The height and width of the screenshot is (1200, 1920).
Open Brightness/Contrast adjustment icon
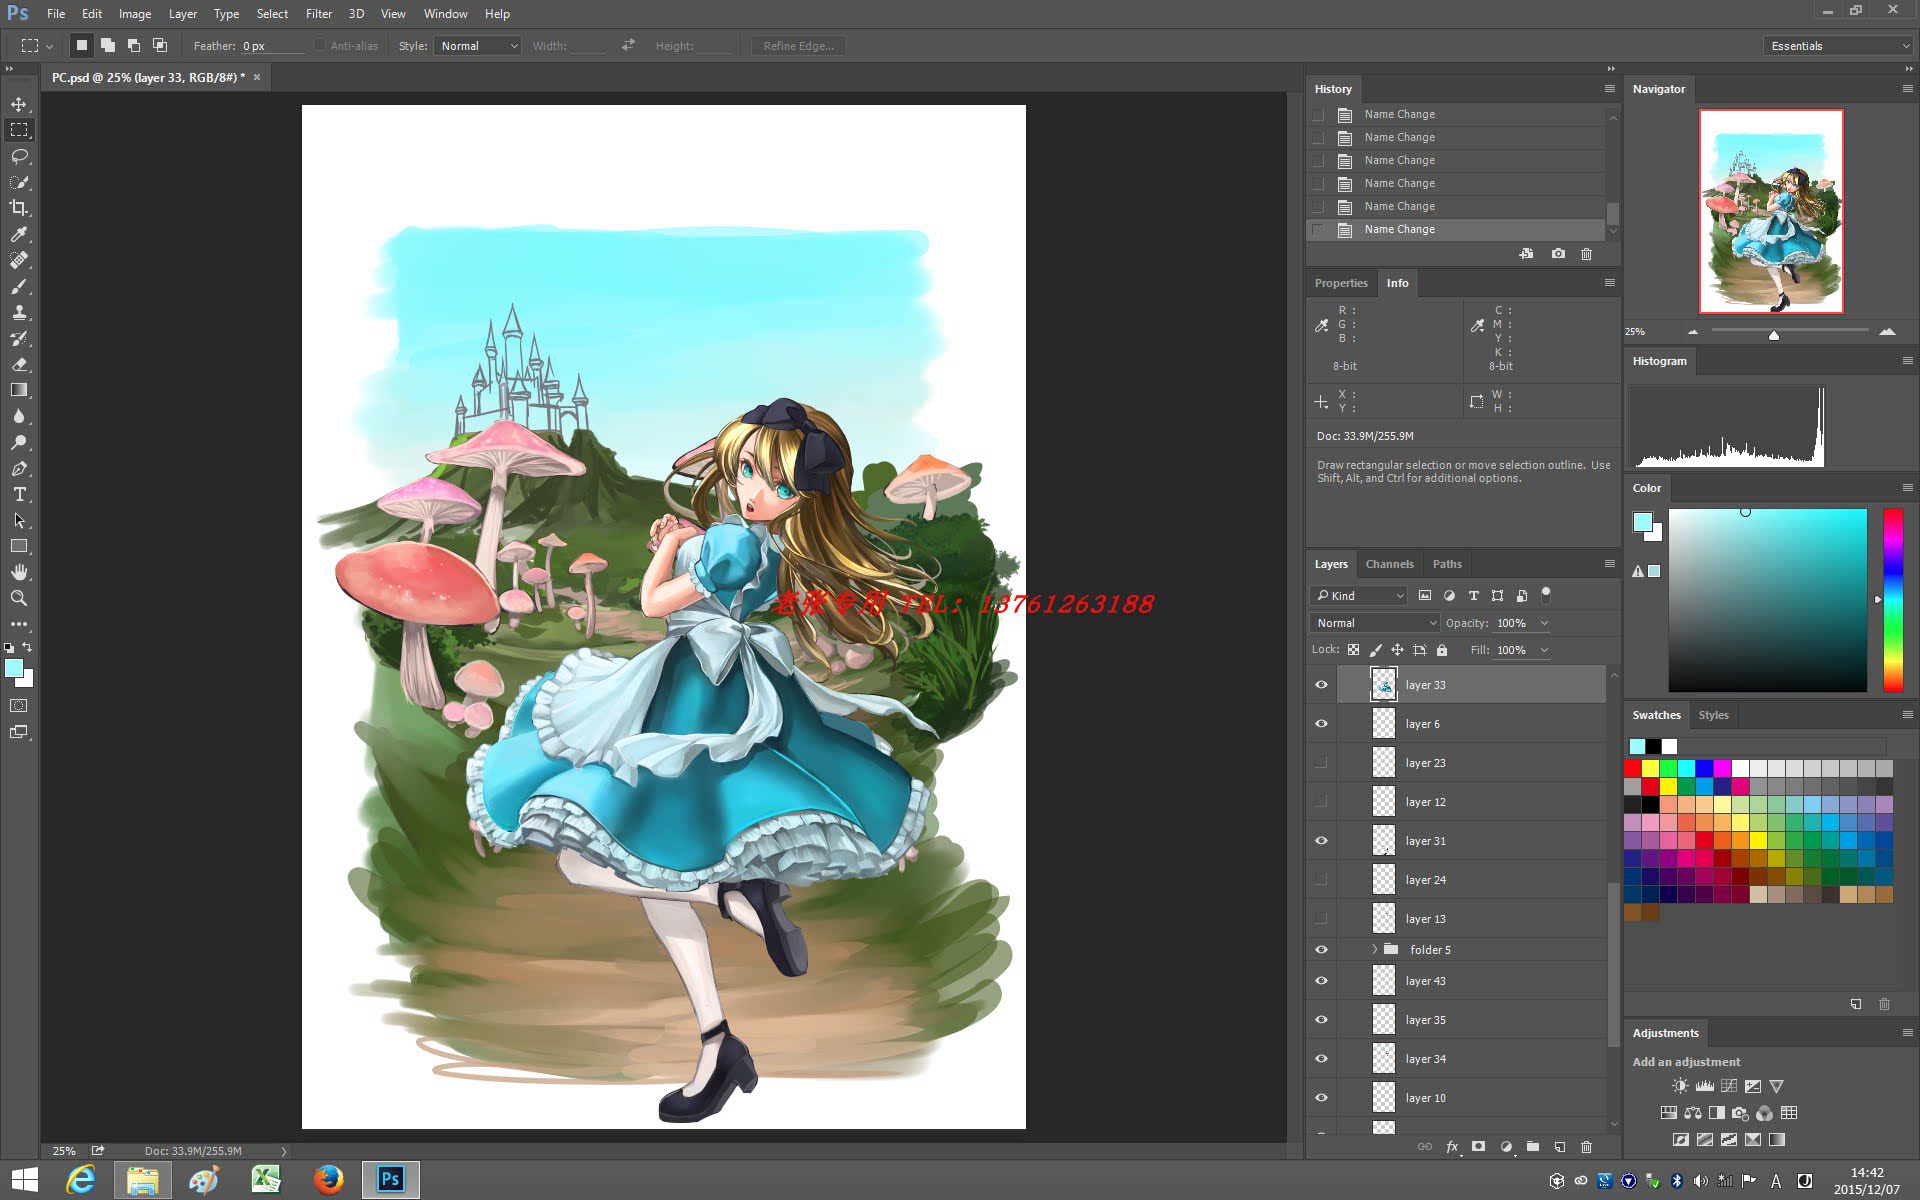1680,1086
